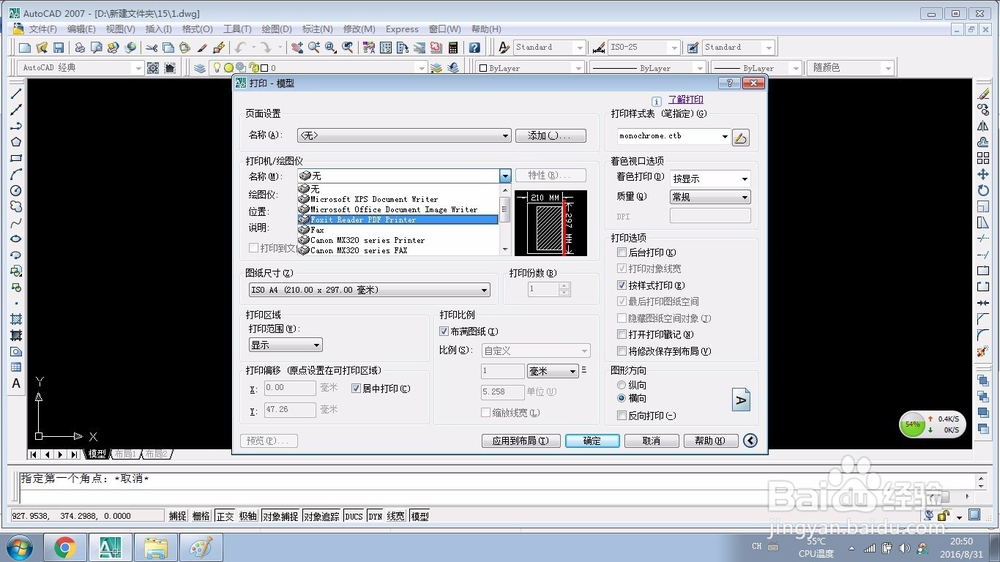Enable the 将修改保存到布局 checkbox
The image size is (1000, 562).
point(622,351)
